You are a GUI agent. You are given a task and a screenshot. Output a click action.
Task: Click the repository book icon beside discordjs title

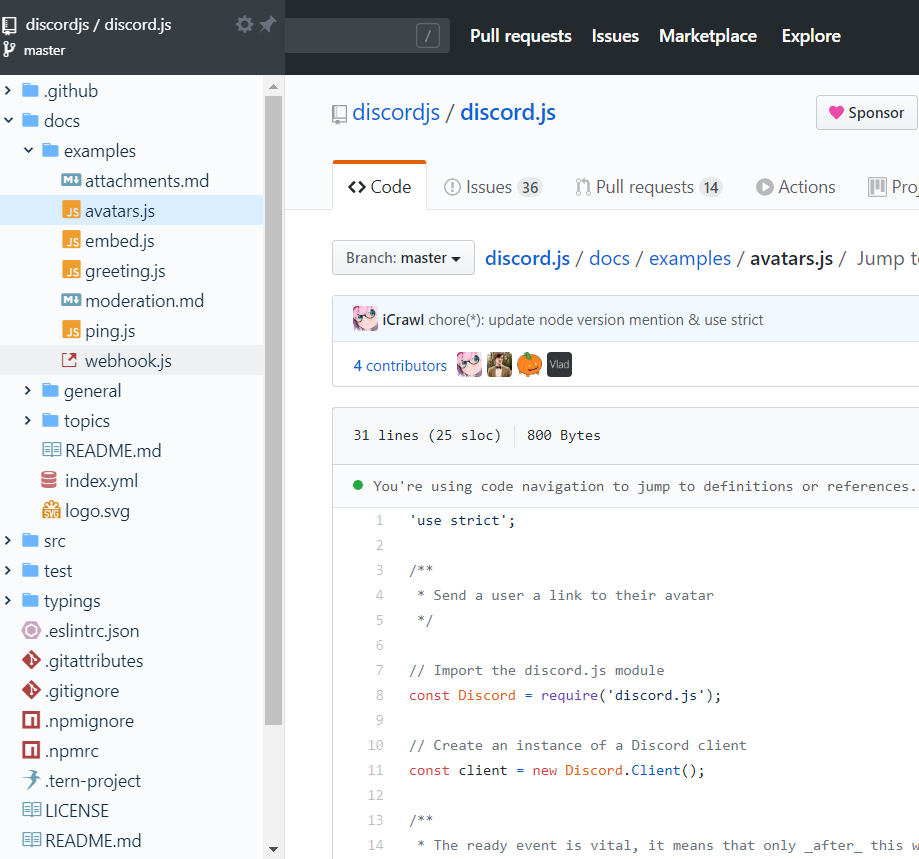pyautogui.click(x=339, y=114)
